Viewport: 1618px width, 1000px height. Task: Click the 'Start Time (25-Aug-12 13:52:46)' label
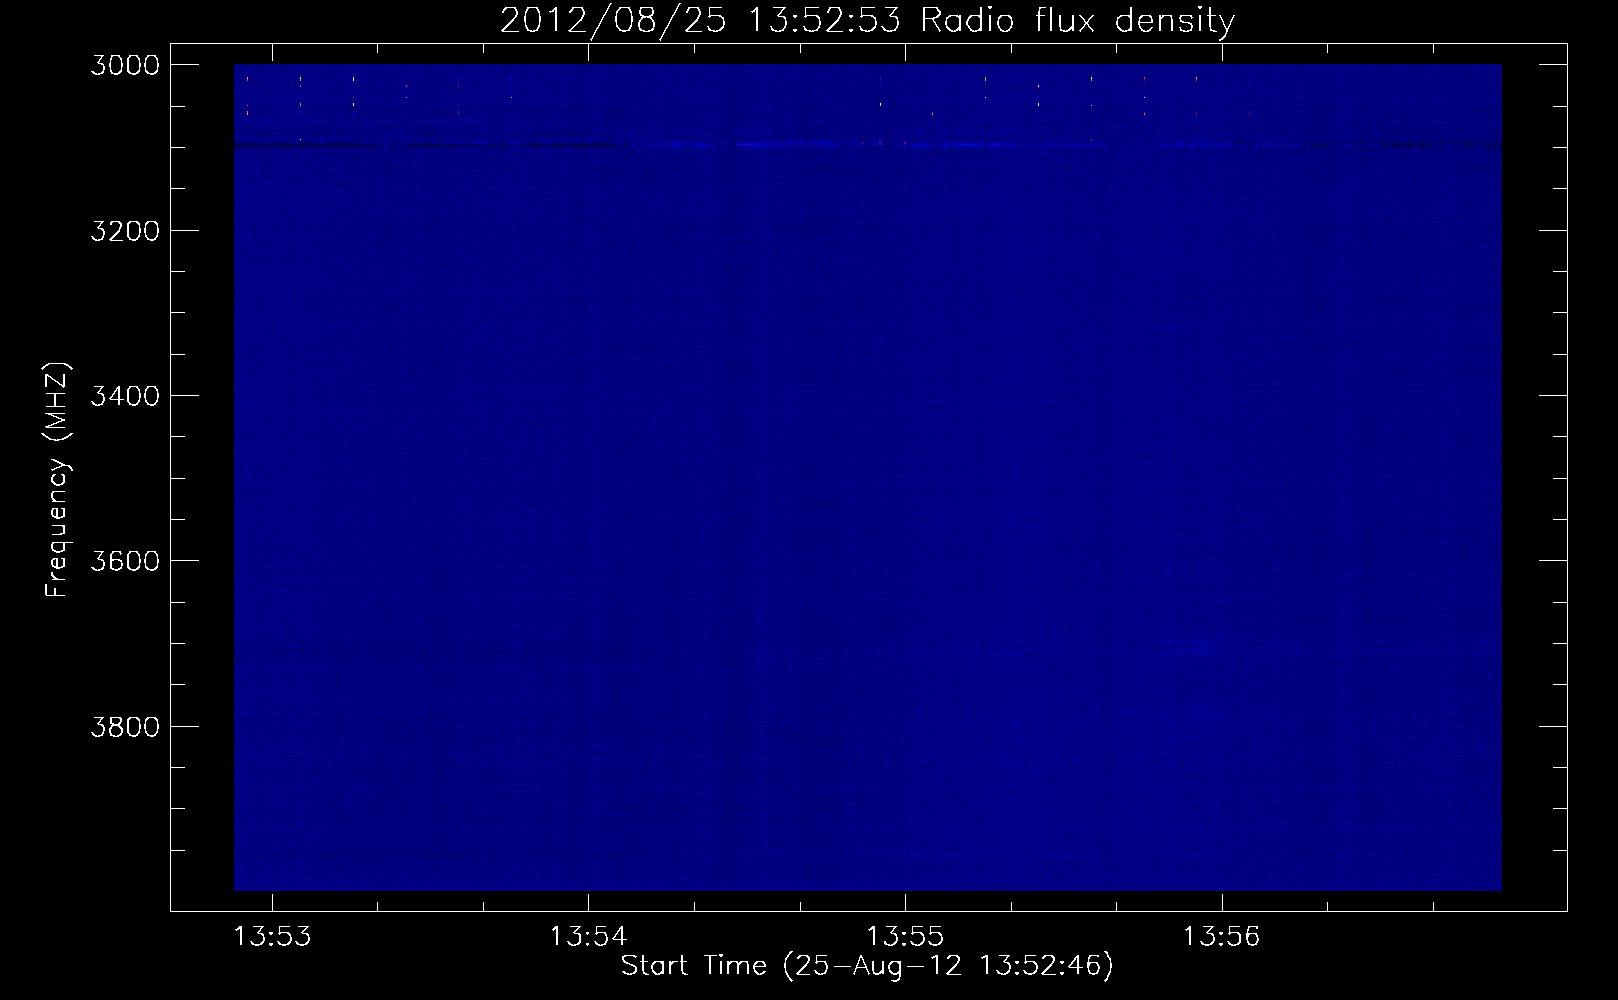(x=867, y=966)
